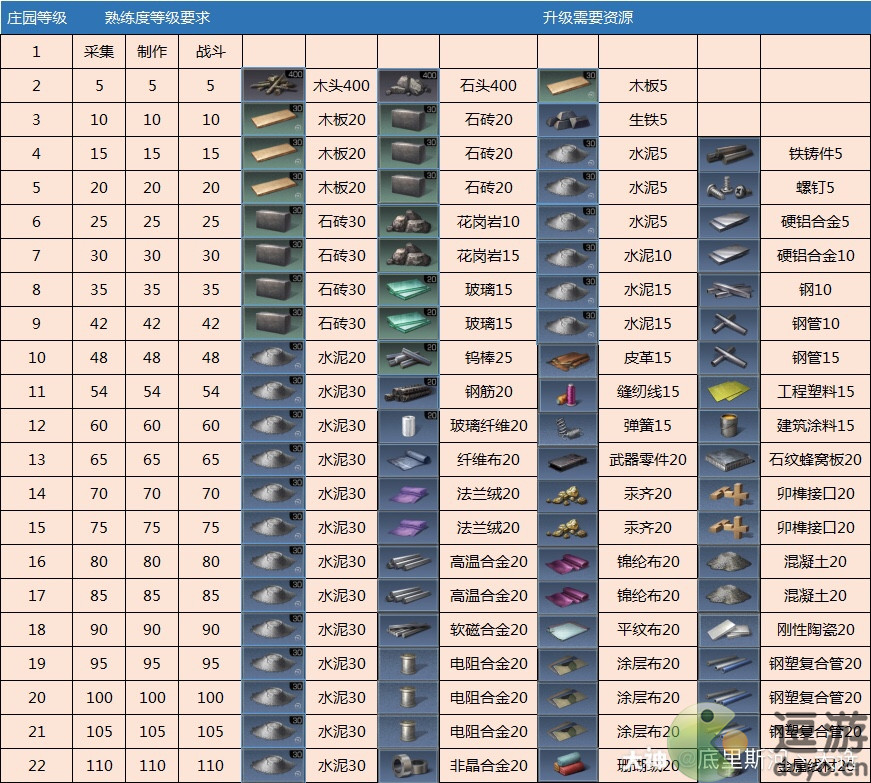The image size is (871, 783).
Task: Click the resistance alloy icon in row 19
Action: point(408,663)
